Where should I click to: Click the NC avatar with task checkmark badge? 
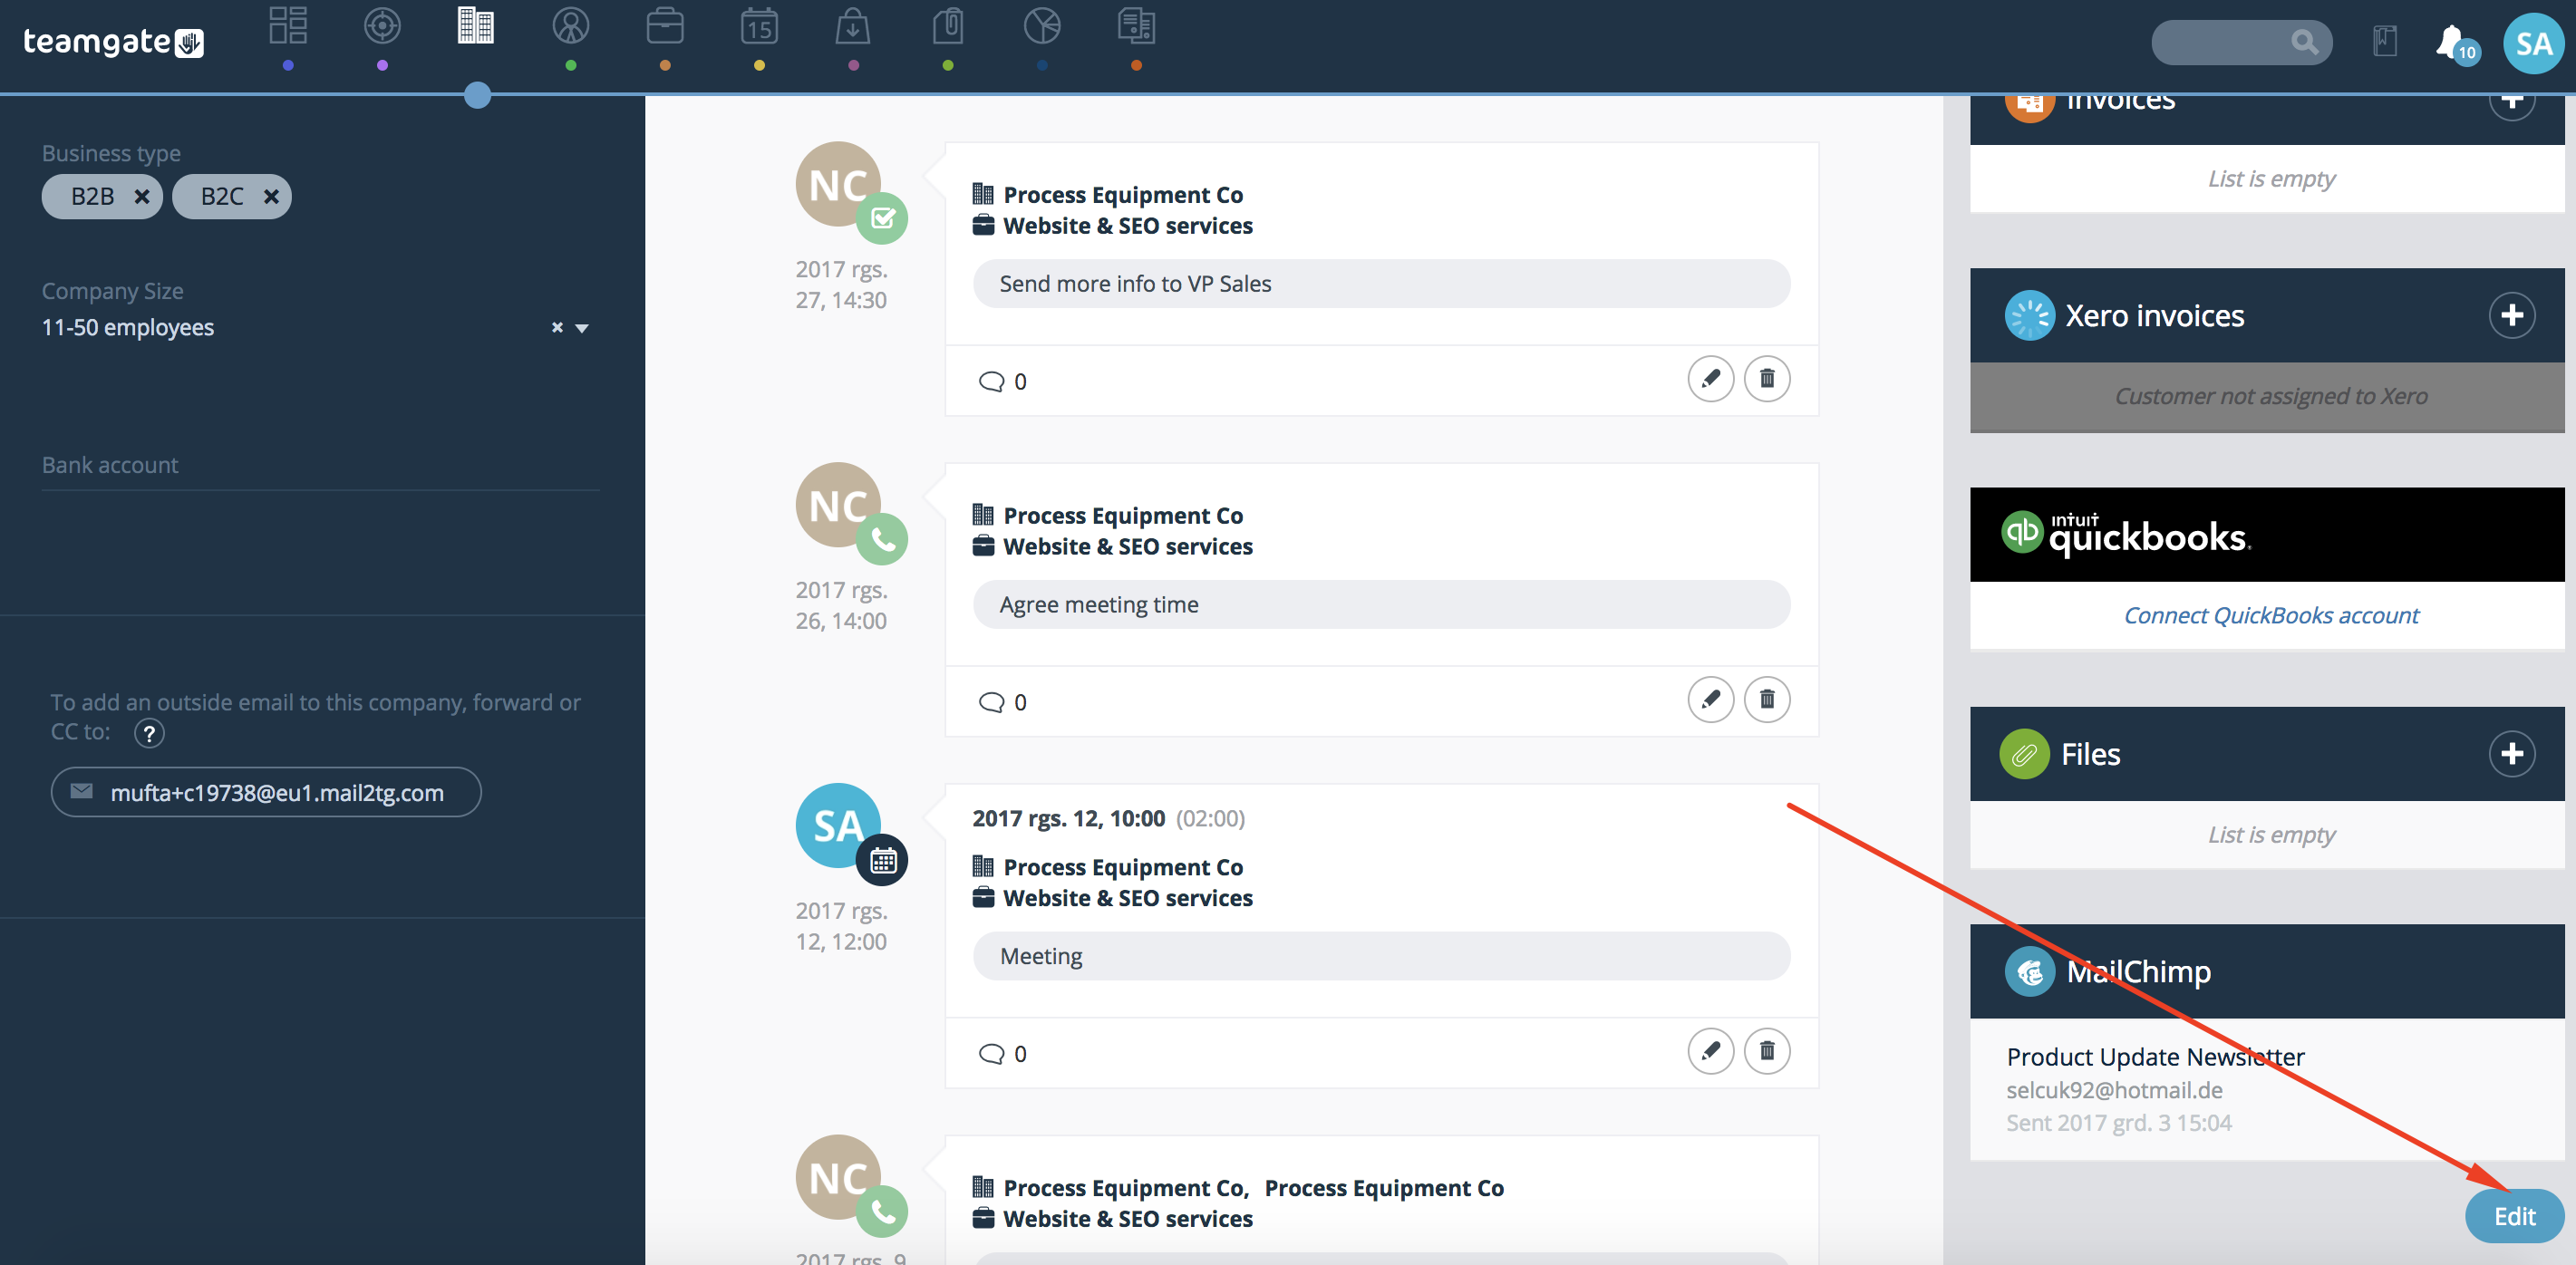pyautogui.click(x=840, y=186)
